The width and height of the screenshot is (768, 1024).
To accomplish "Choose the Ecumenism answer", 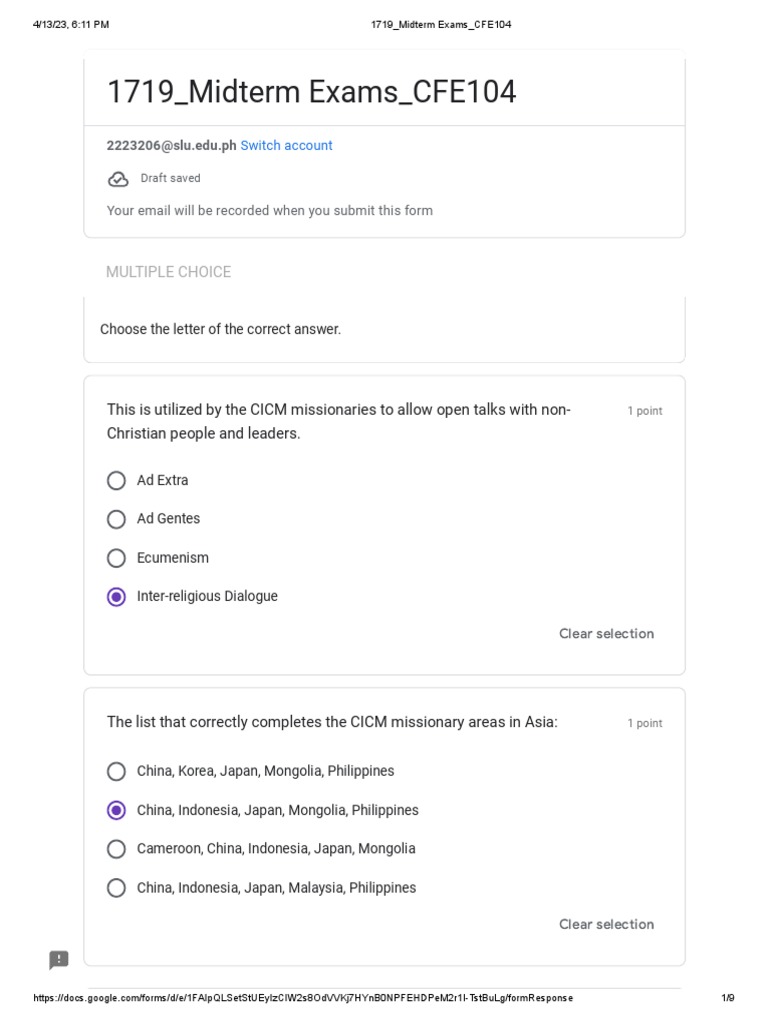I will [x=116, y=558].
